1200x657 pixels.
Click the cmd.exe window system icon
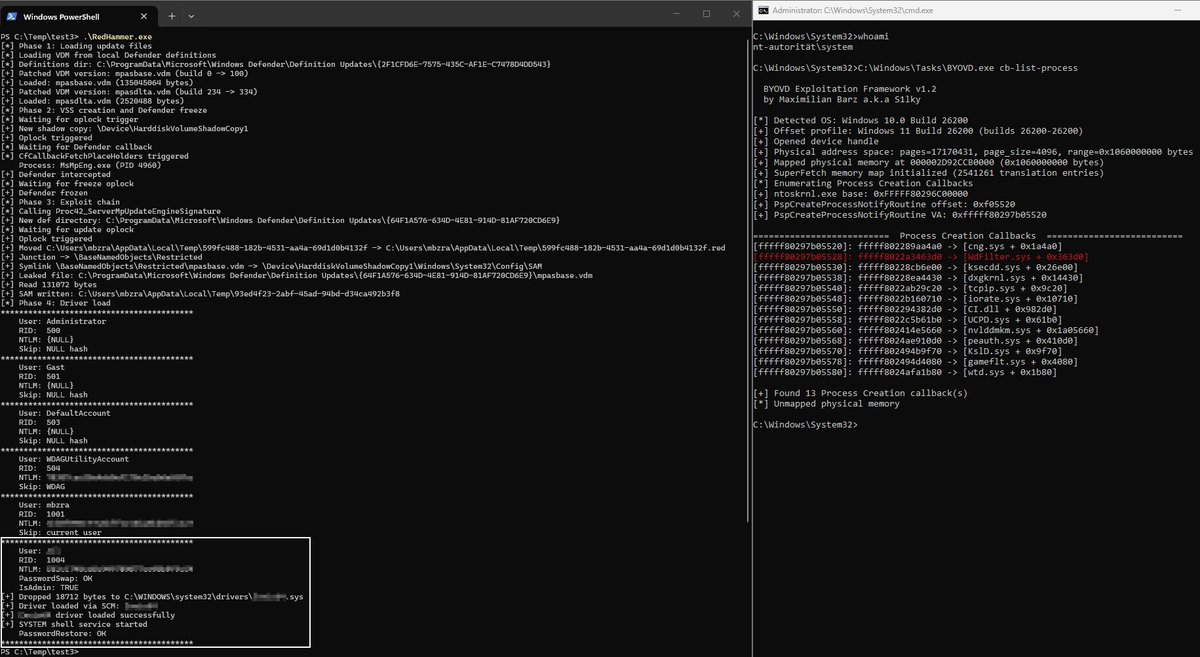(x=762, y=10)
